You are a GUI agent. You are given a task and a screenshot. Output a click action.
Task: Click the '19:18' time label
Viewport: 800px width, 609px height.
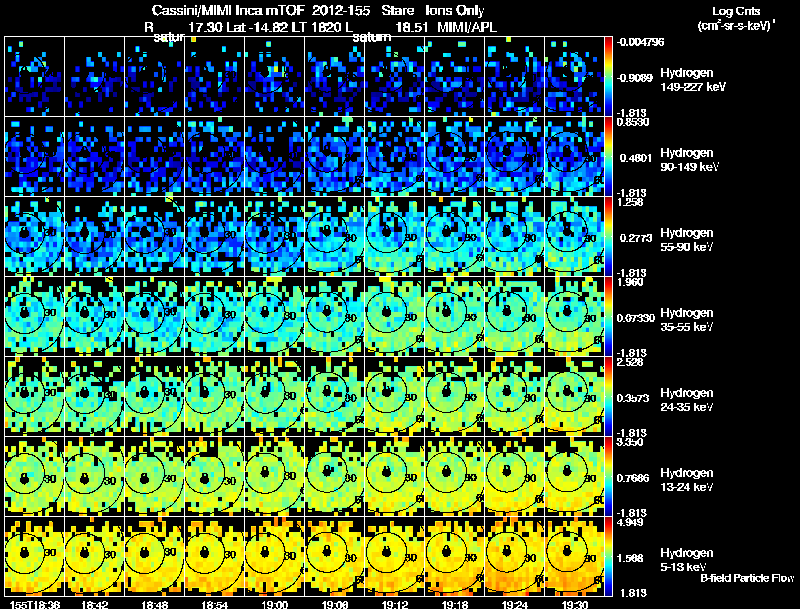click(x=455, y=604)
